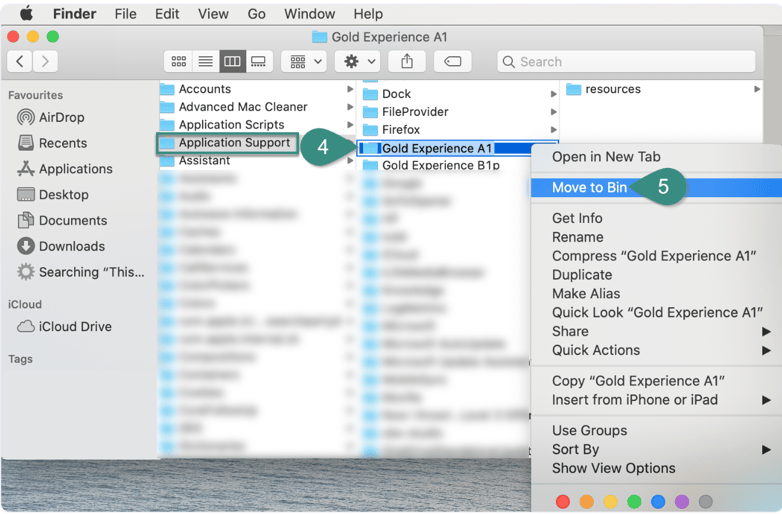Open the File menu
Screen dimensions: 782x514
(x=125, y=13)
